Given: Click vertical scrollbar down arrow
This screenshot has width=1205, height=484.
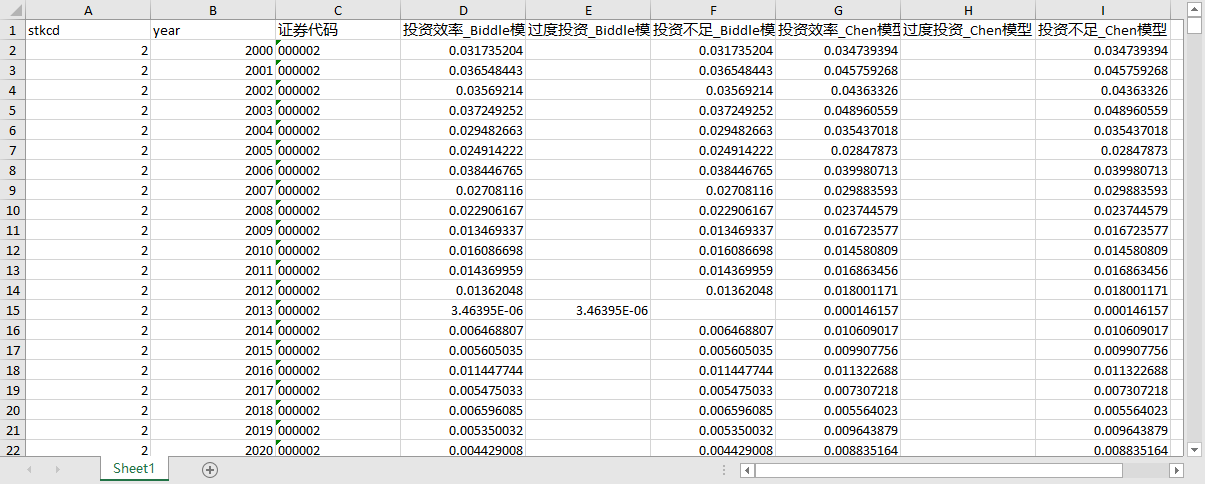Looking at the screenshot, I should point(1194,451).
